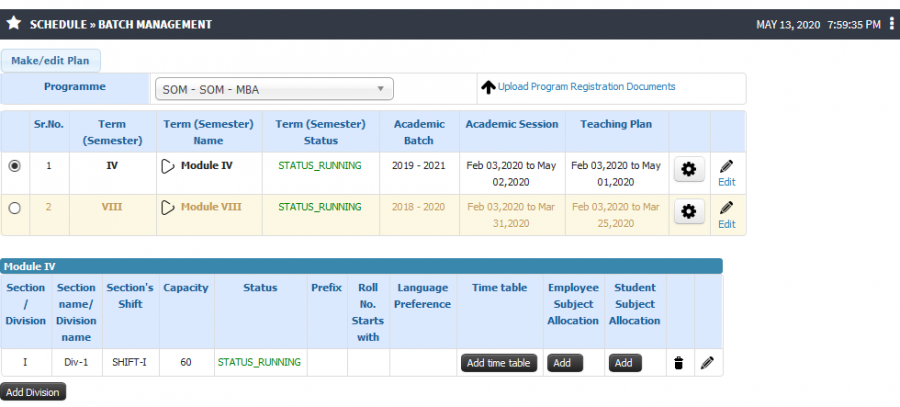Click the play triangle icon beside Module VIII
Screen dimensions: 900x407
168,208
